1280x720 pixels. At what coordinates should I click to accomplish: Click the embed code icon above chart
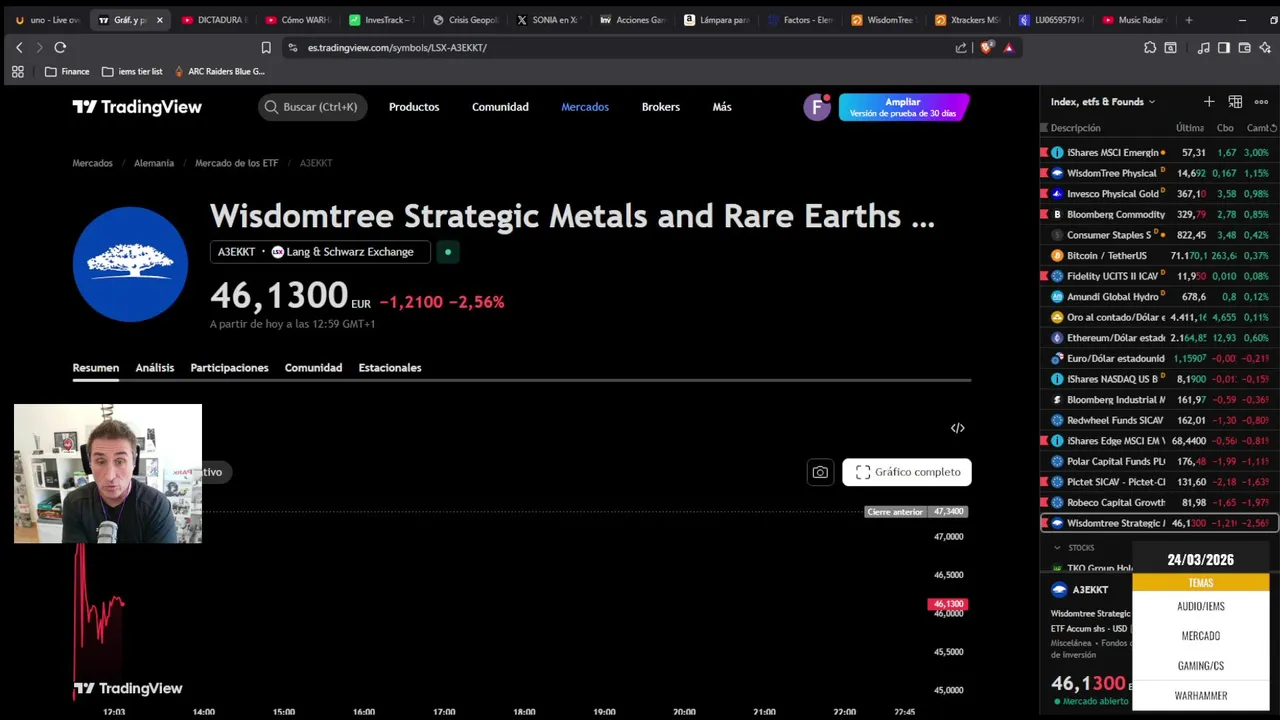pyautogui.click(x=957, y=428)
